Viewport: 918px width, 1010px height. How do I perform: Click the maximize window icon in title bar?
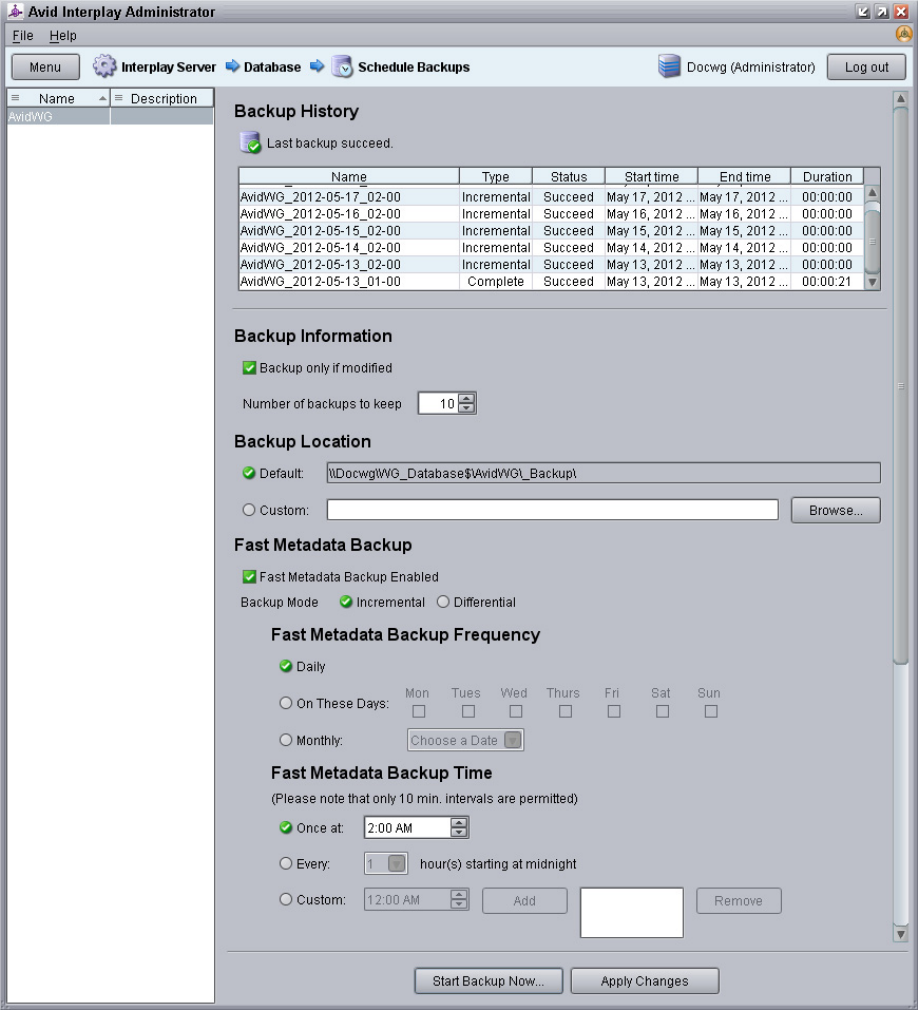coord(882,12)
